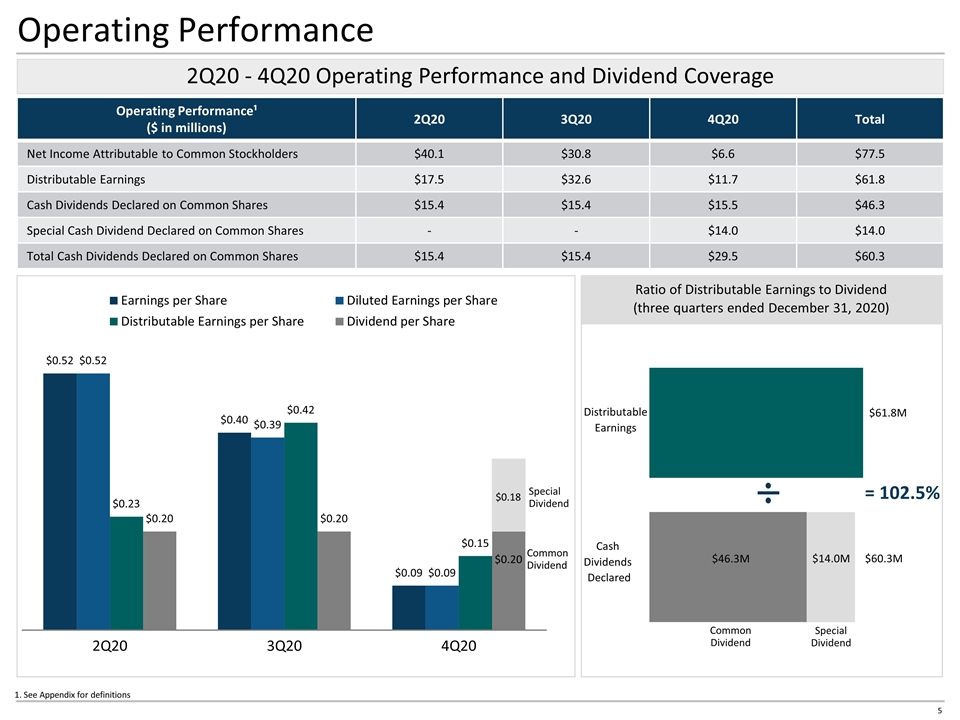Screen dimensions: 960x720
Task: Click the 2Q20 Diluted Earnings per Share bar
Action: tap(93, 501)
